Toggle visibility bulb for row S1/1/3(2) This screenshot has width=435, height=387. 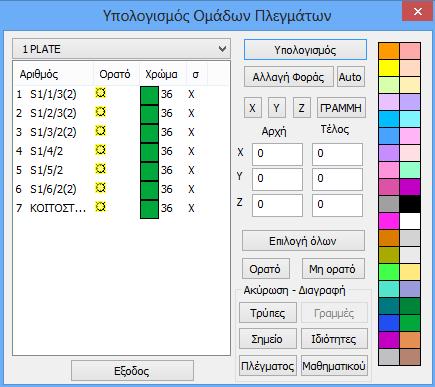point(100,93)
